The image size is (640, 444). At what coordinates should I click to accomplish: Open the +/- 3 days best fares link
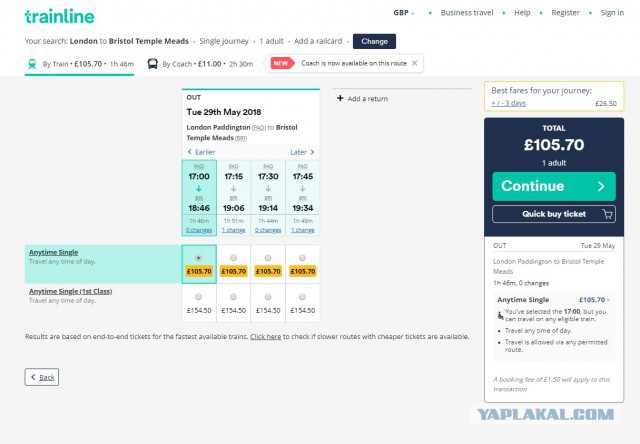tap(508, 103)
